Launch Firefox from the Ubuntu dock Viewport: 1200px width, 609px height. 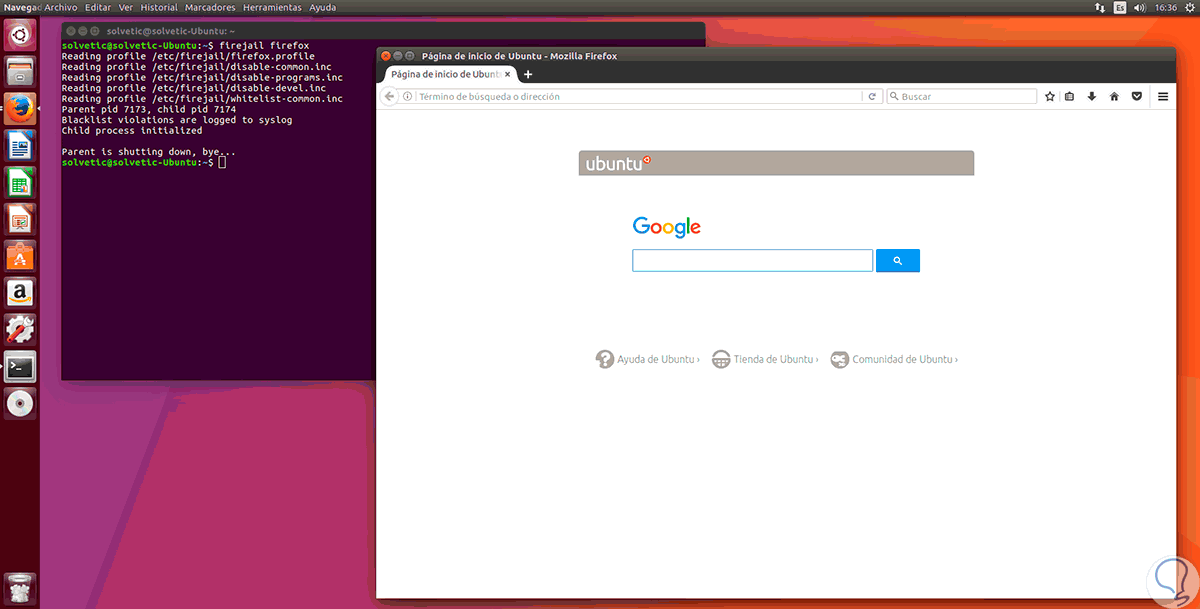19,108
